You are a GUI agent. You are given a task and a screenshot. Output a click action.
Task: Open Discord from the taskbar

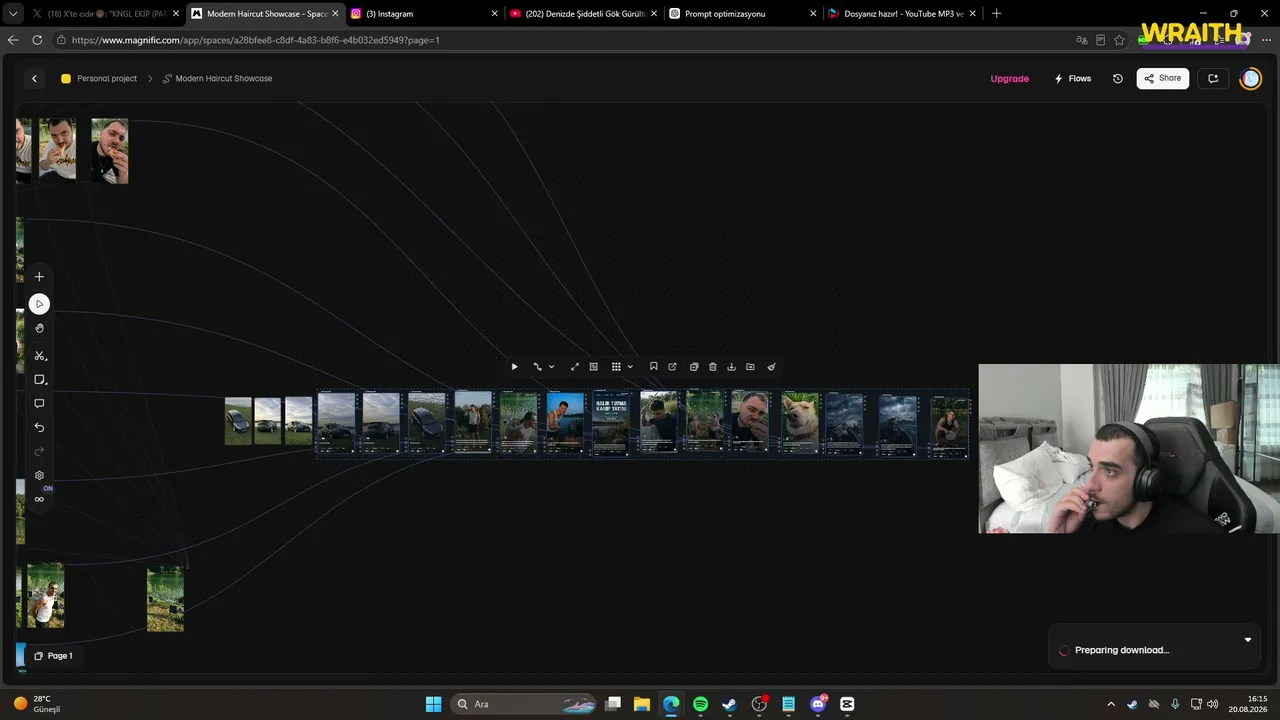pos(818,704)
